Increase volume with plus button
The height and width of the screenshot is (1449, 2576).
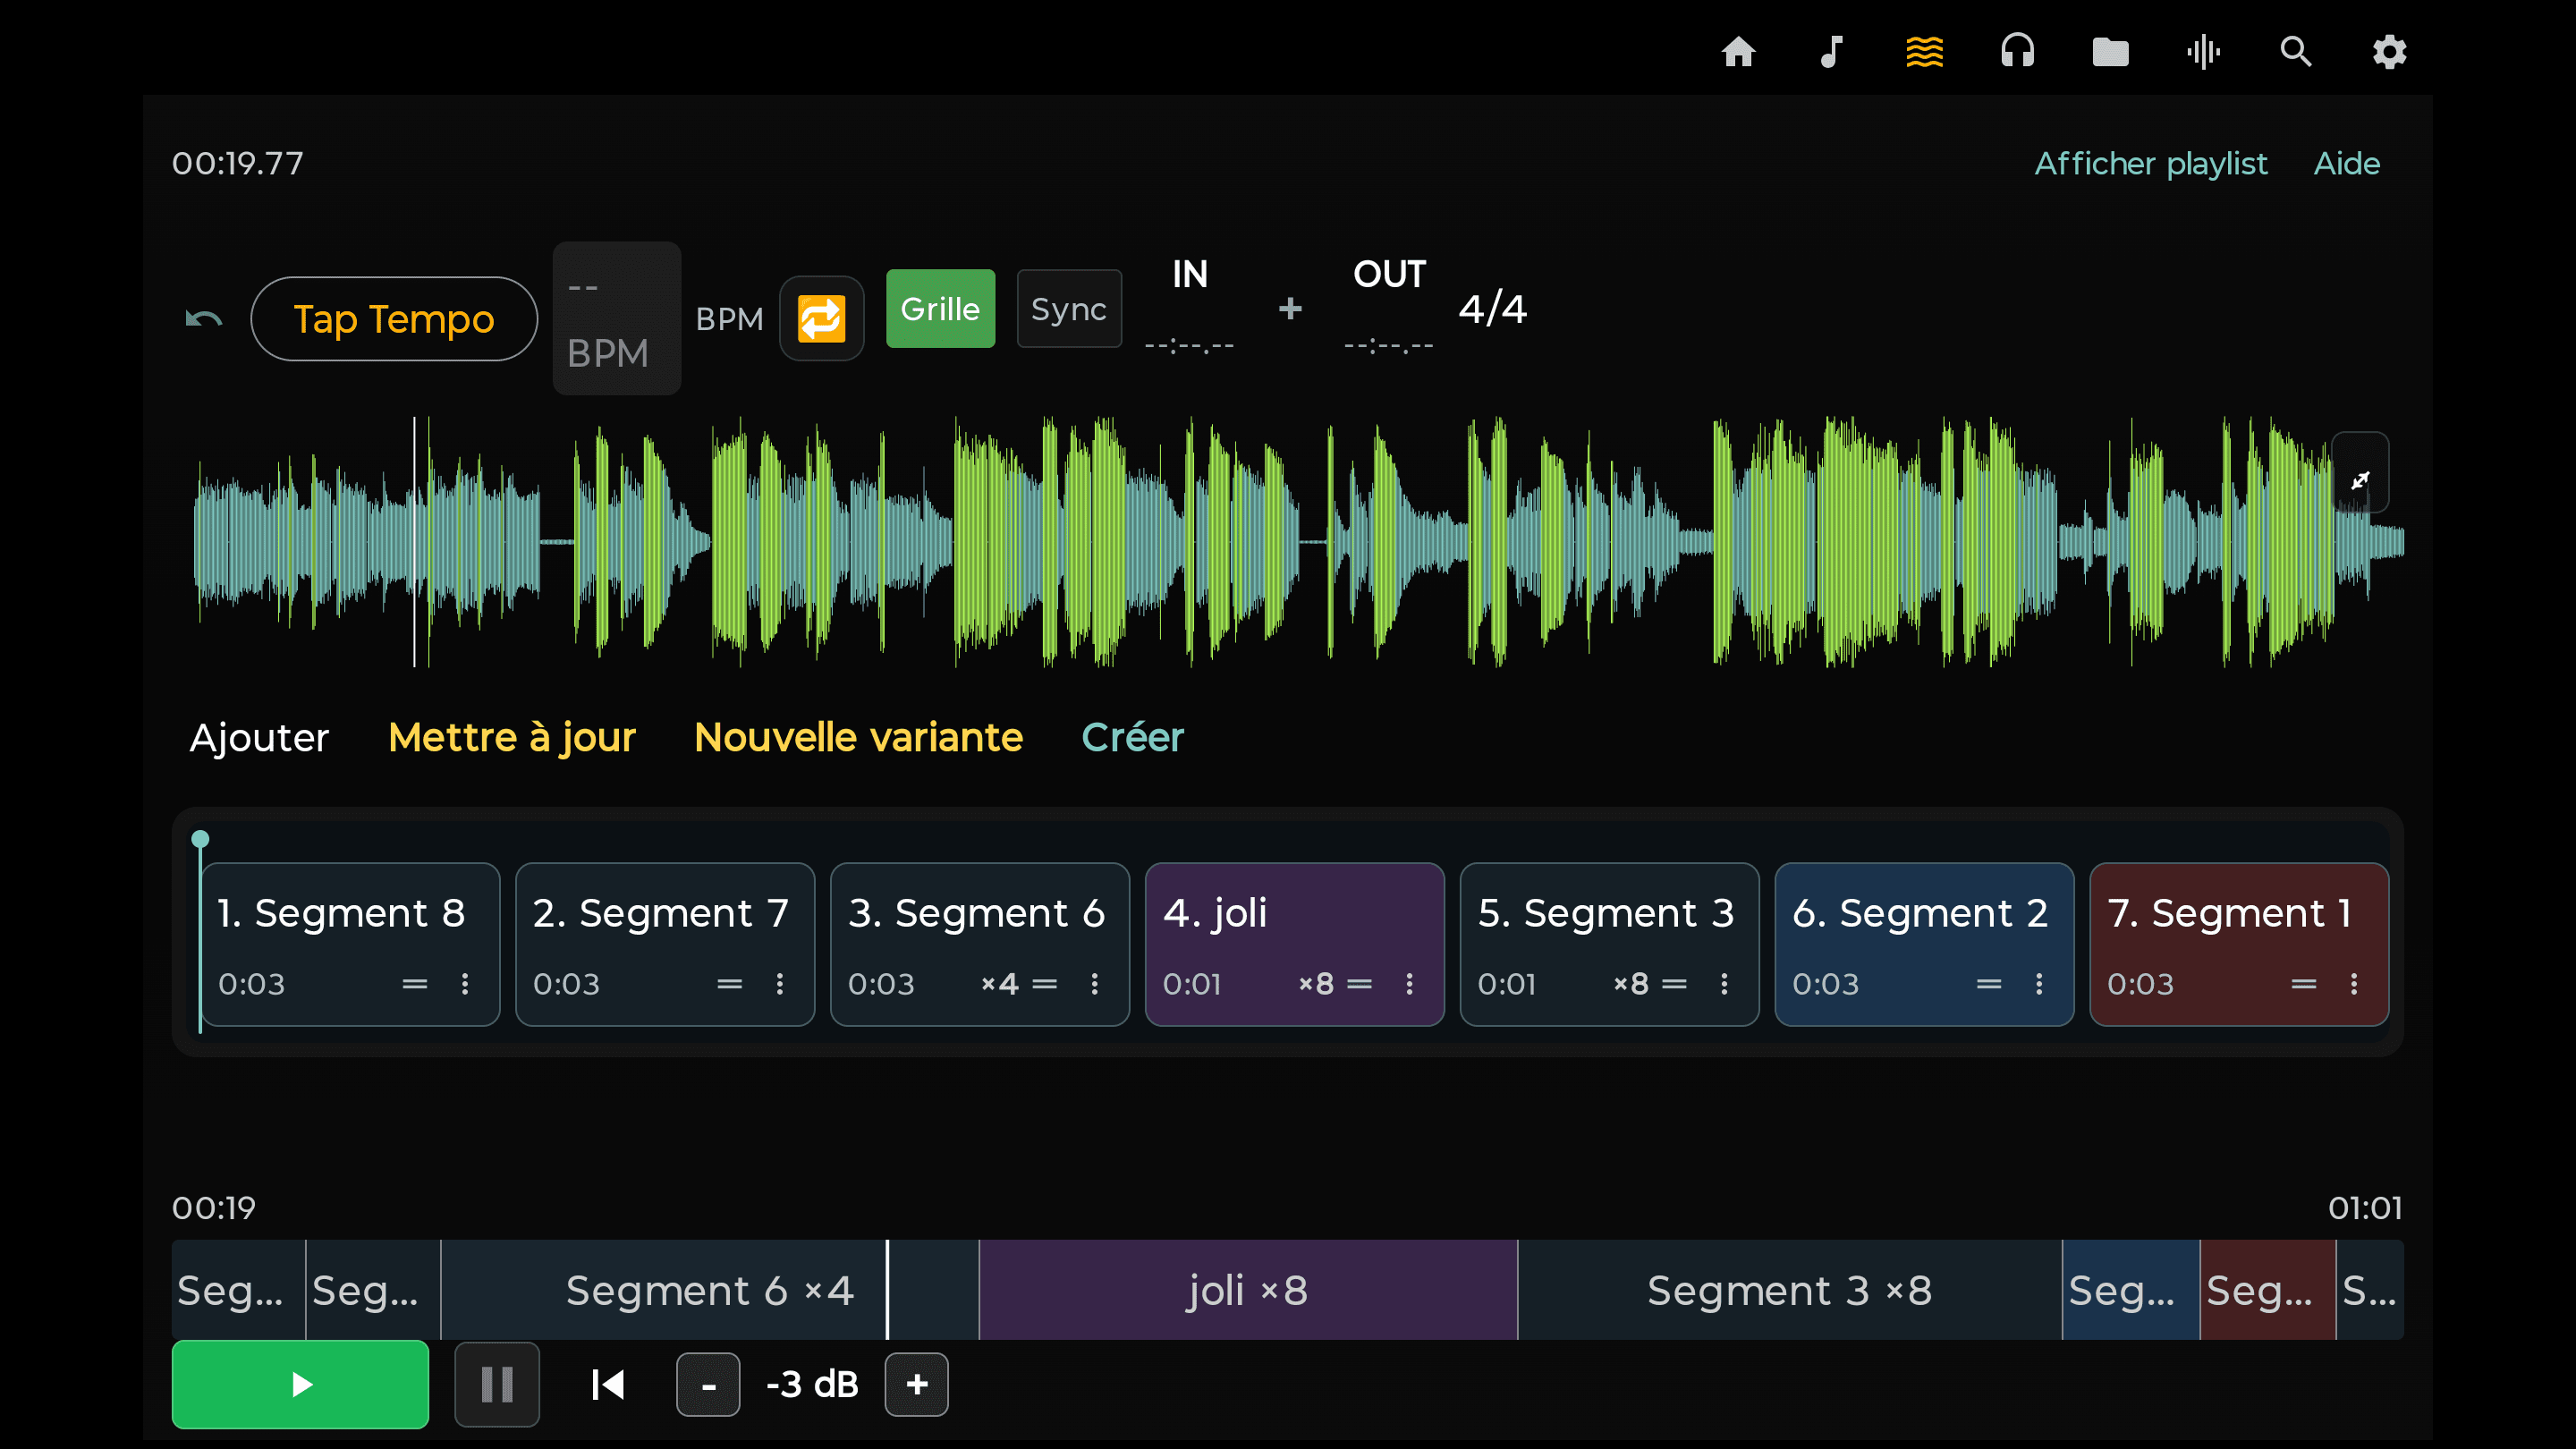click(x=916, y=1385)
